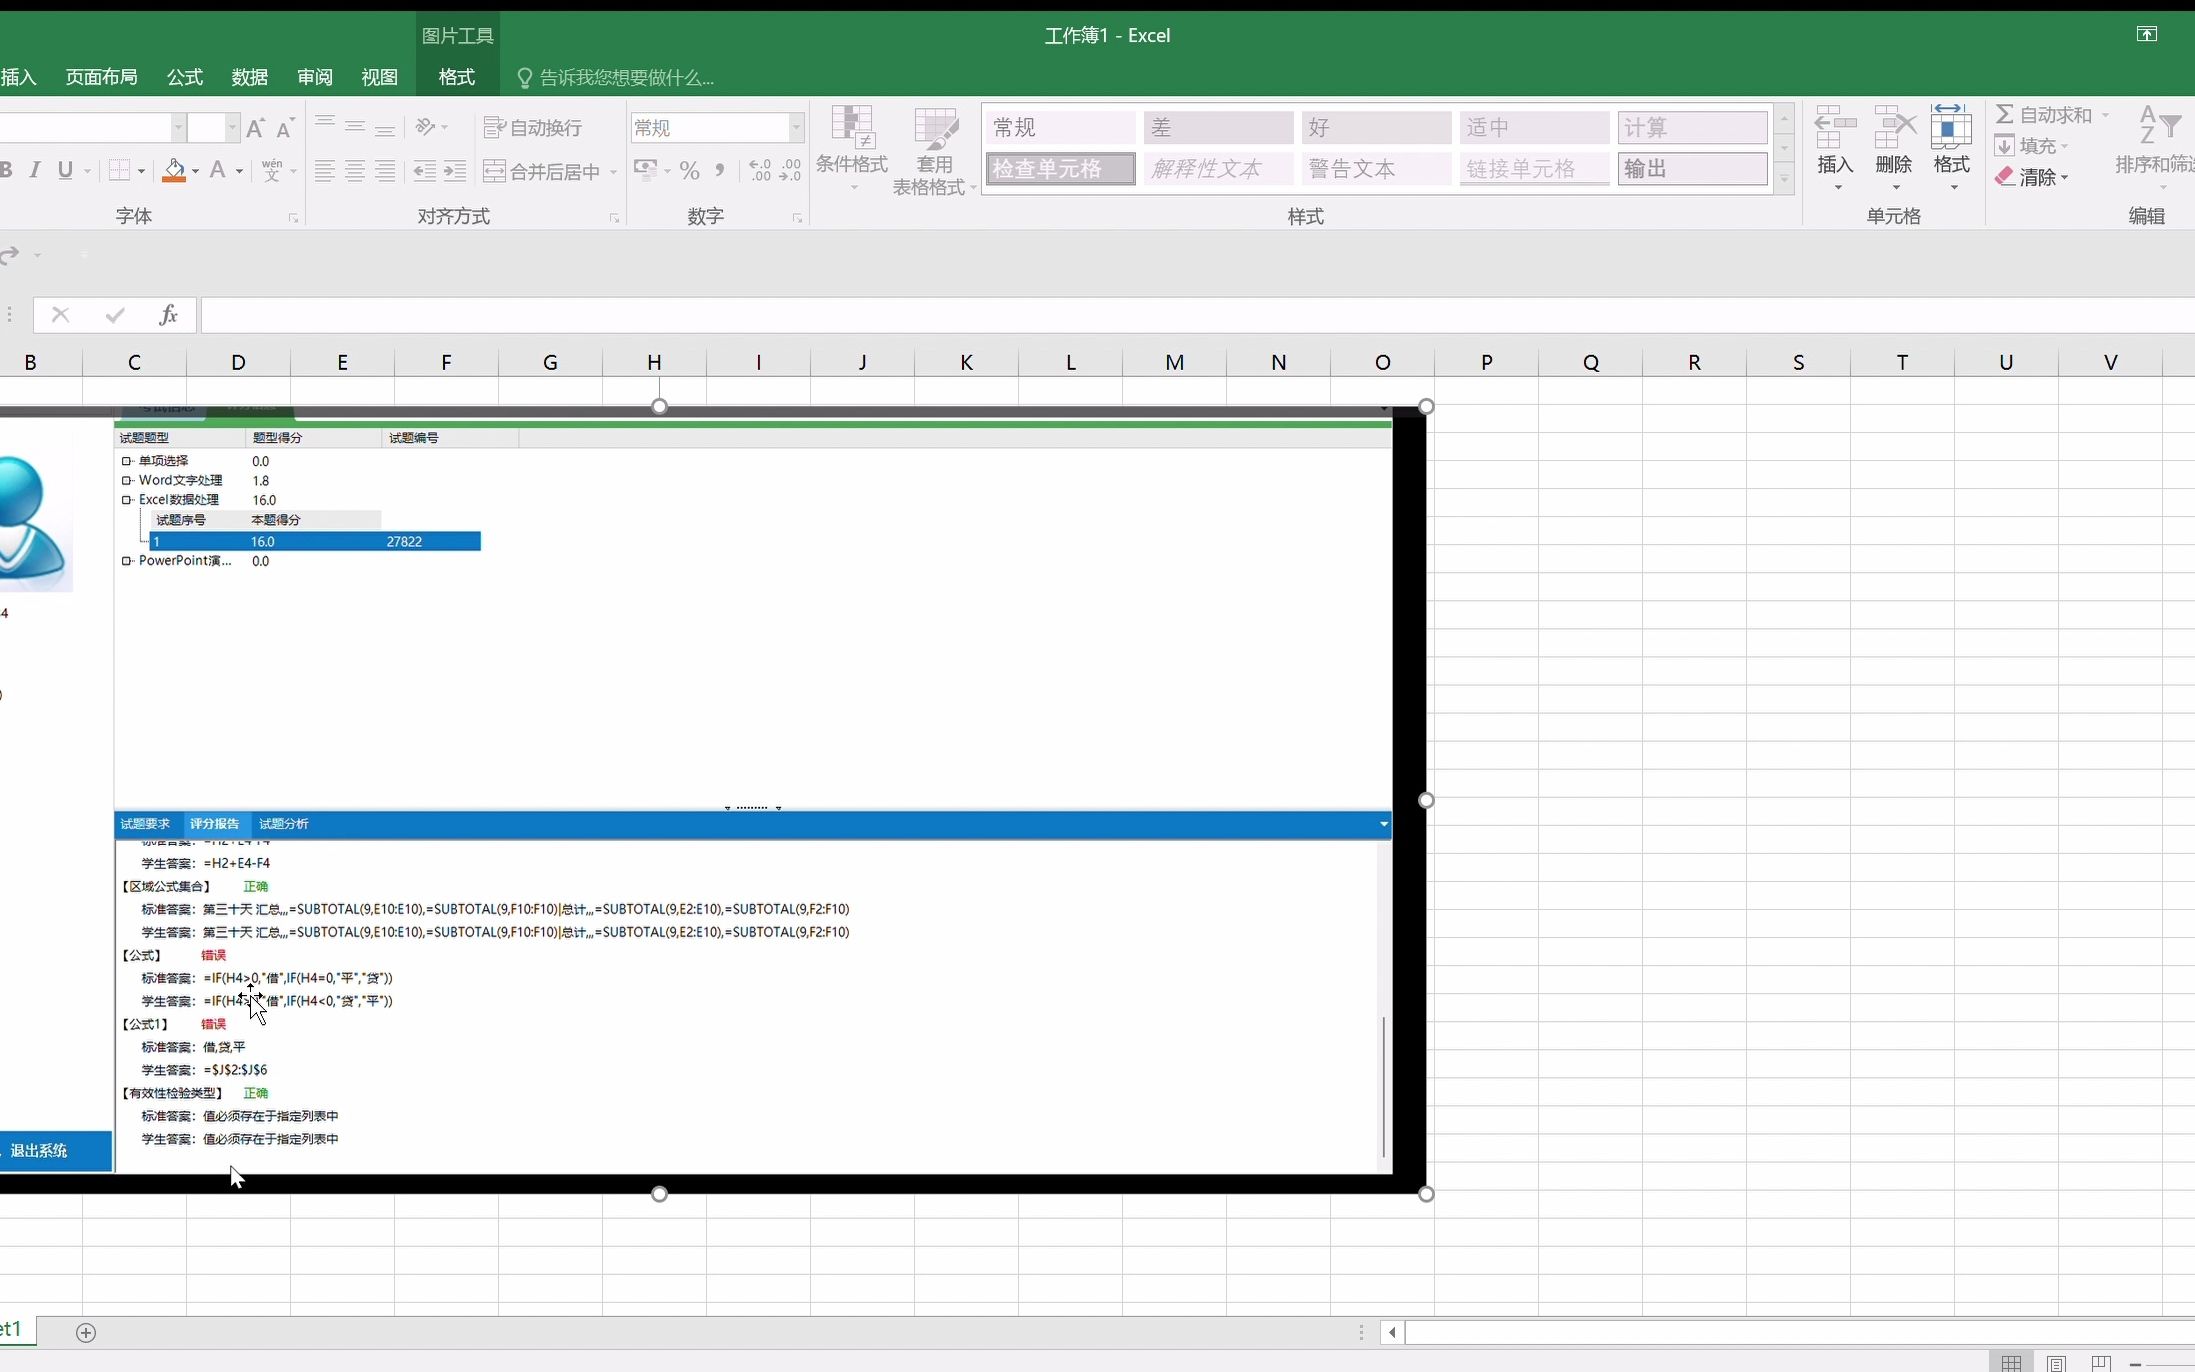This screenshot has width=2195, height=1372.
Task: Open the AutoSum (自动求和) dropdown arrow
Action: click(2105, 115)
